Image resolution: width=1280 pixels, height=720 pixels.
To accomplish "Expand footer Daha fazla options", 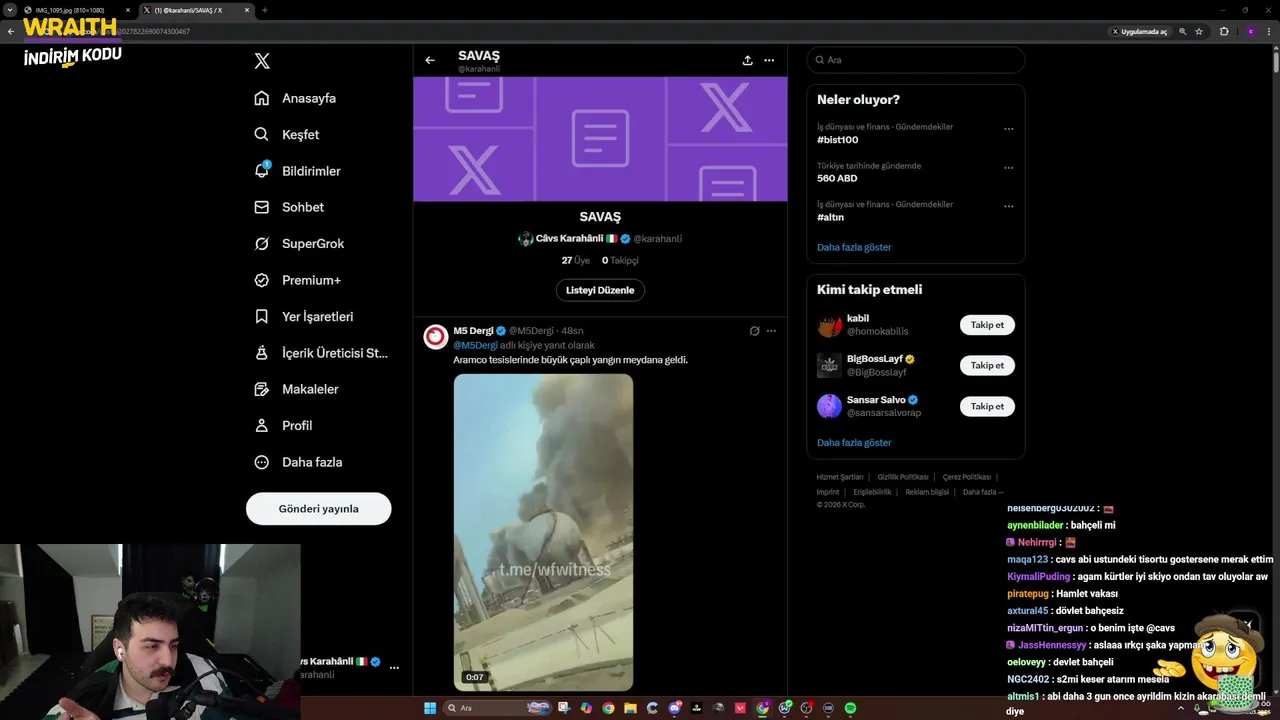I will (x=983, y=492).
